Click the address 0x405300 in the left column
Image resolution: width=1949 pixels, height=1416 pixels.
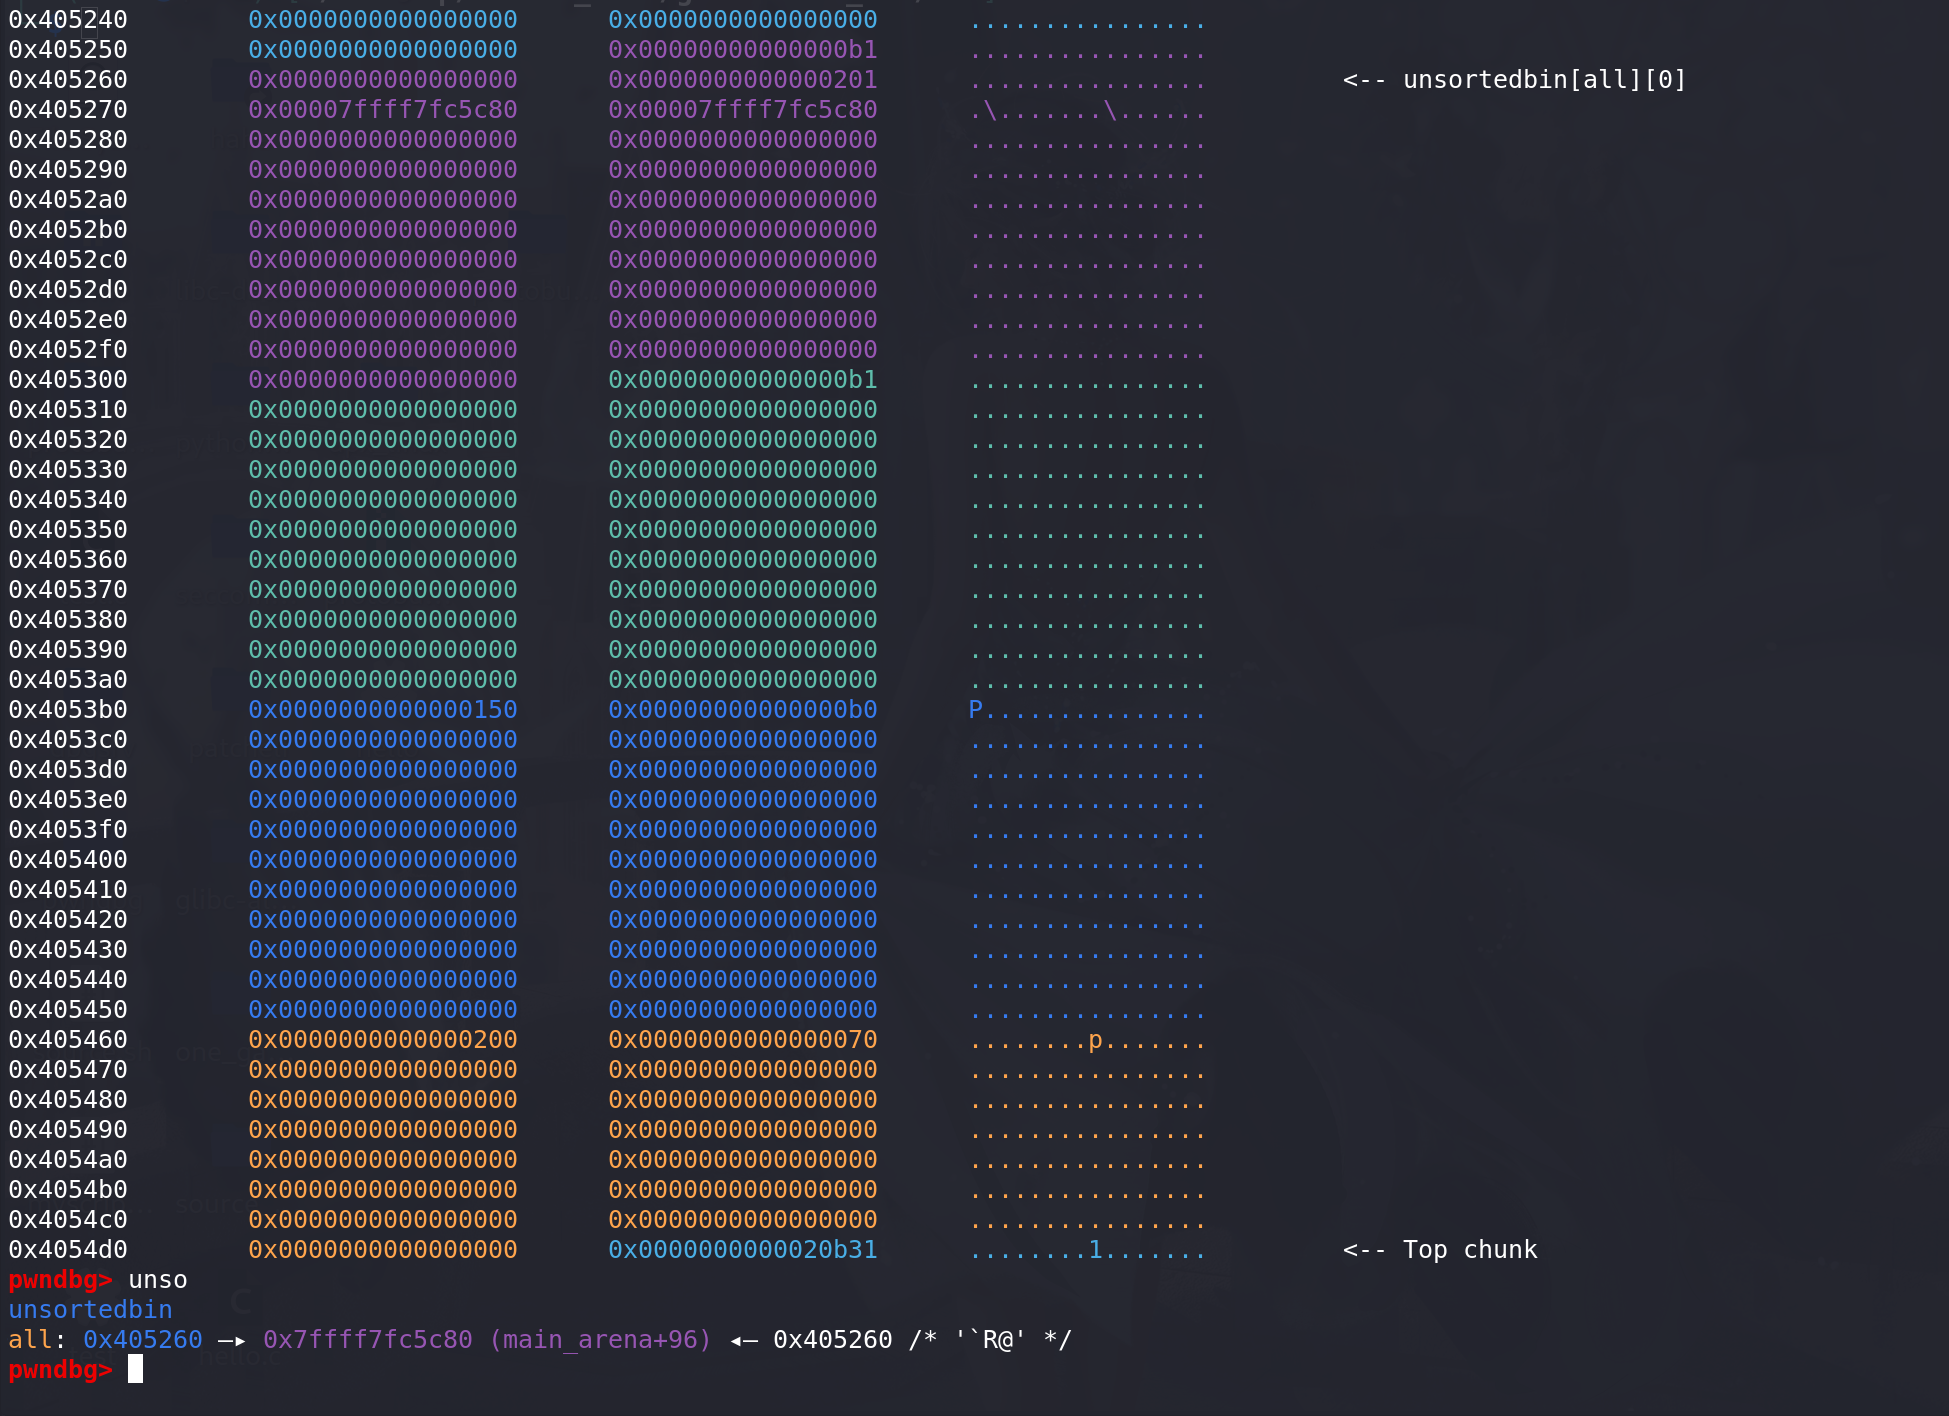(x=68, y=380)
